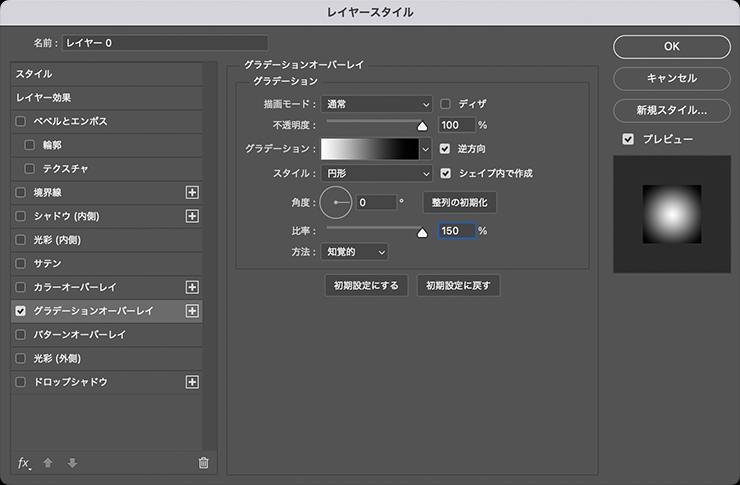Open the 方法 知覚的 dropdown
740x485 pixels.
[354, 252]
